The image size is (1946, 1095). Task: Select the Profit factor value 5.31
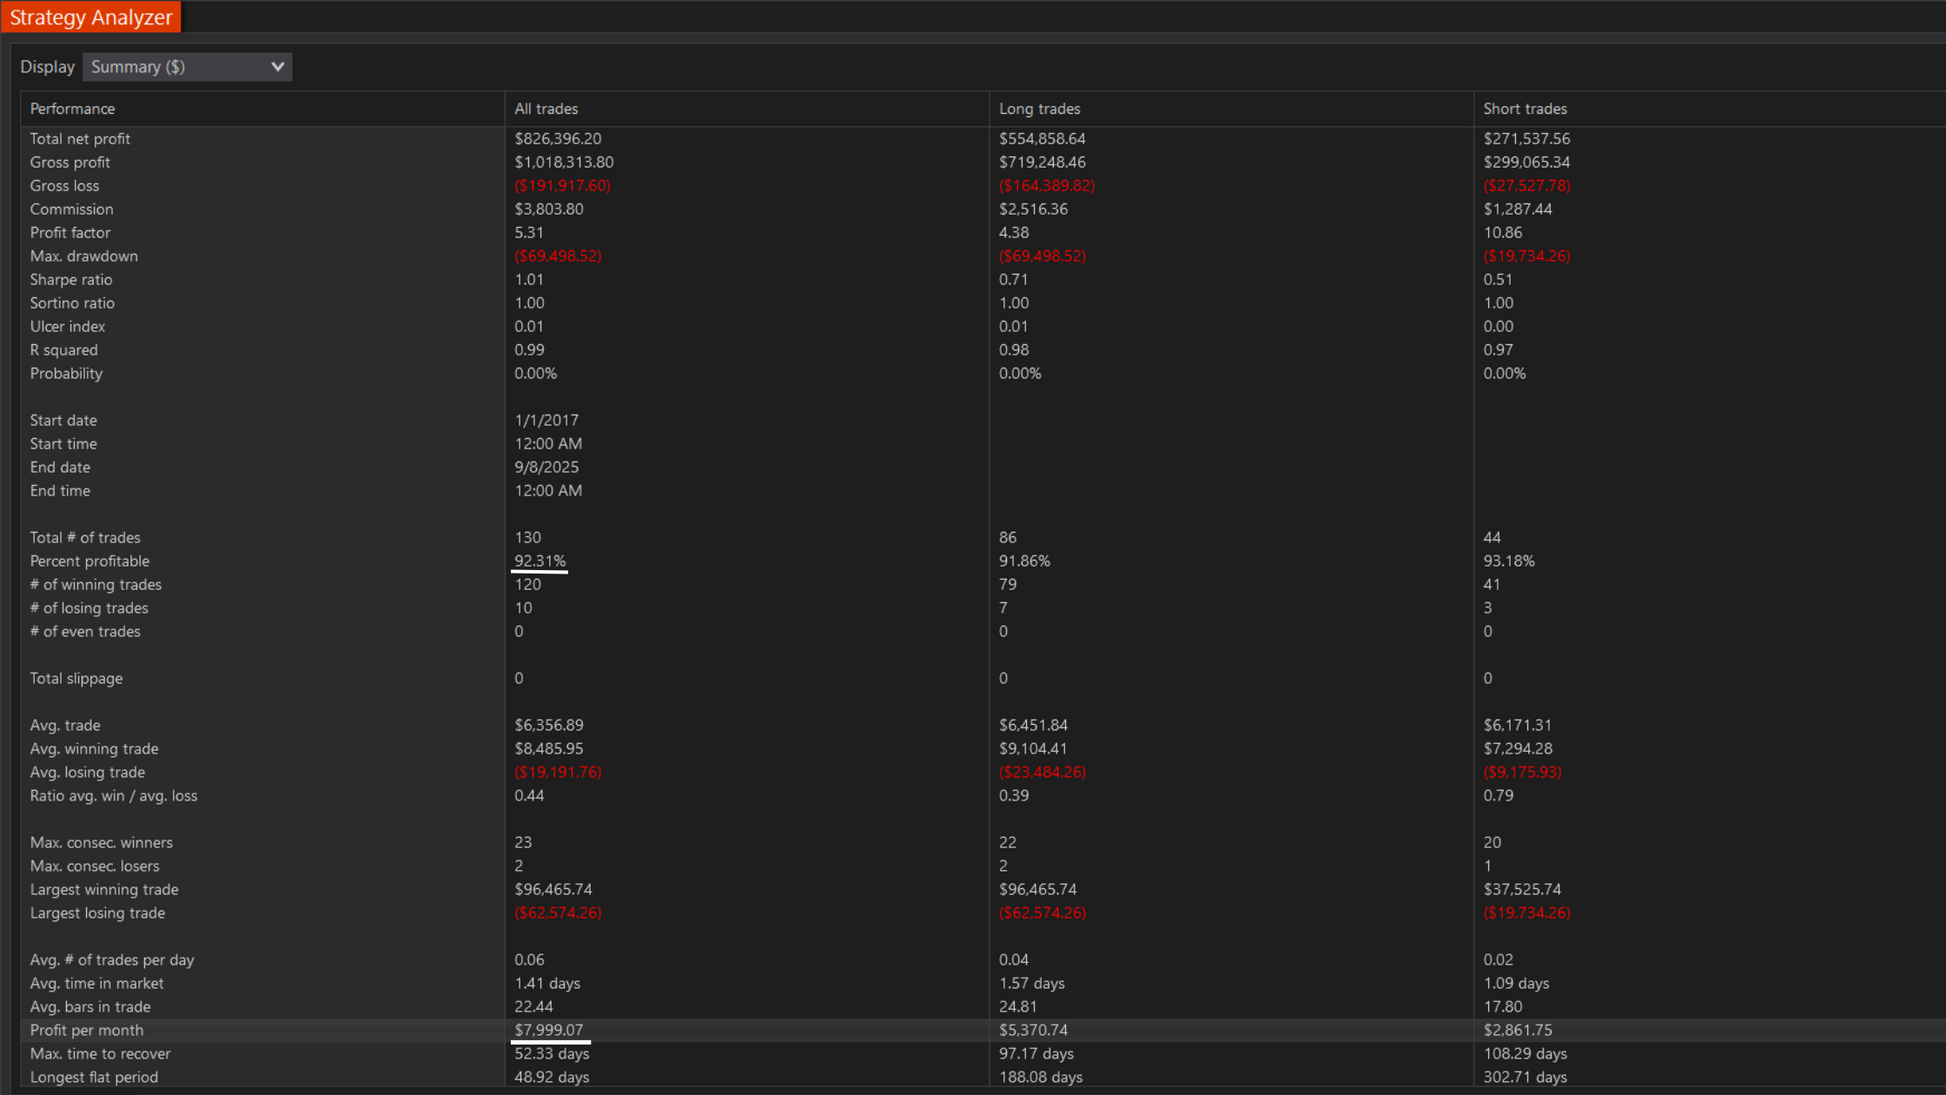(x=529, y=233)
